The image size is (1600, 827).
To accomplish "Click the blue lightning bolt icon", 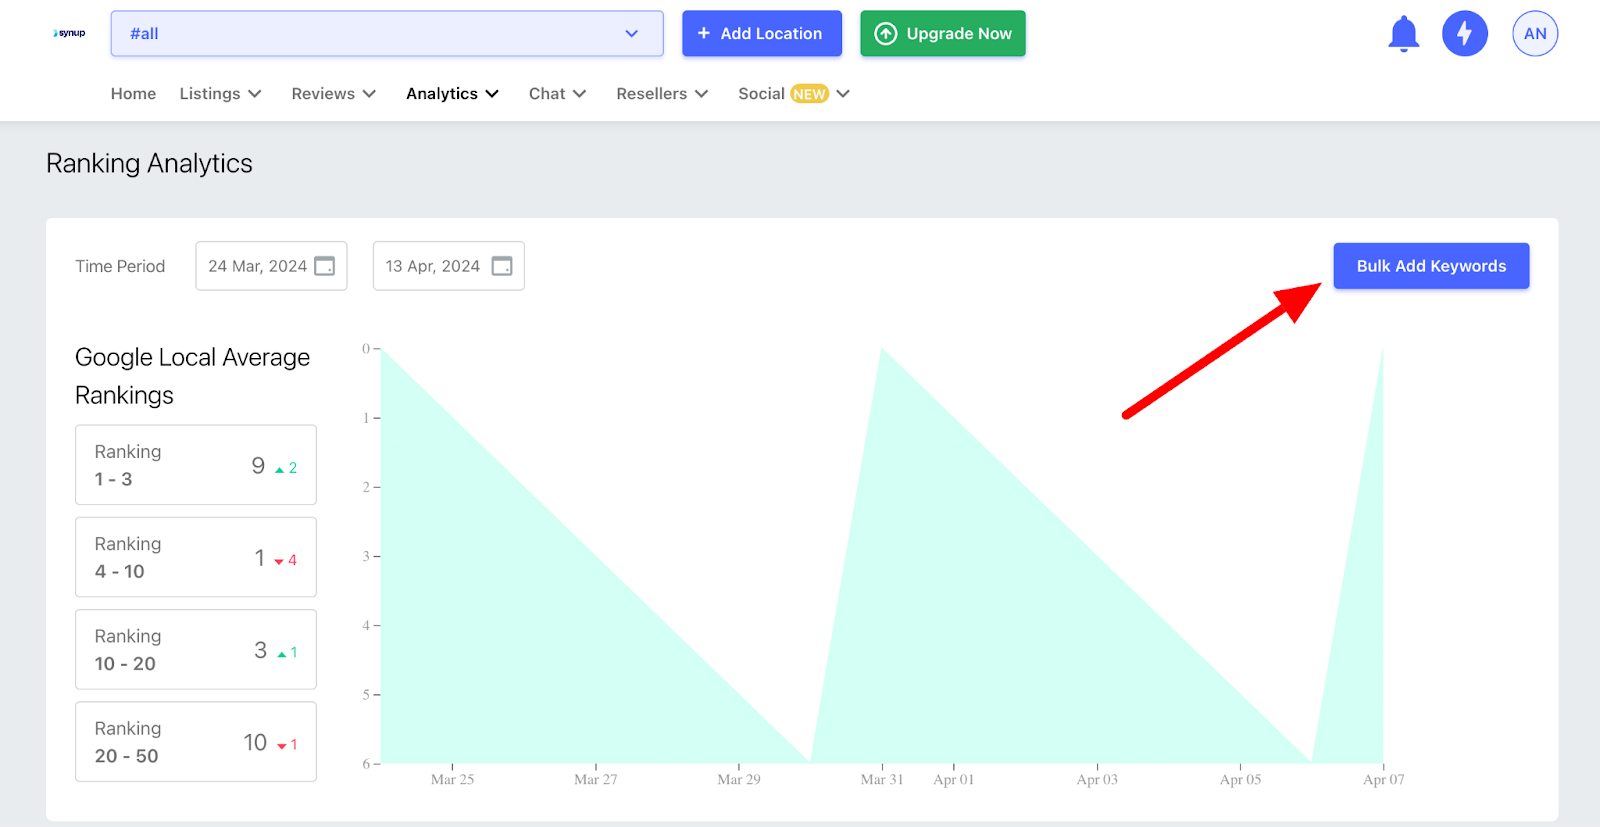I will [x=1465, y=34].
